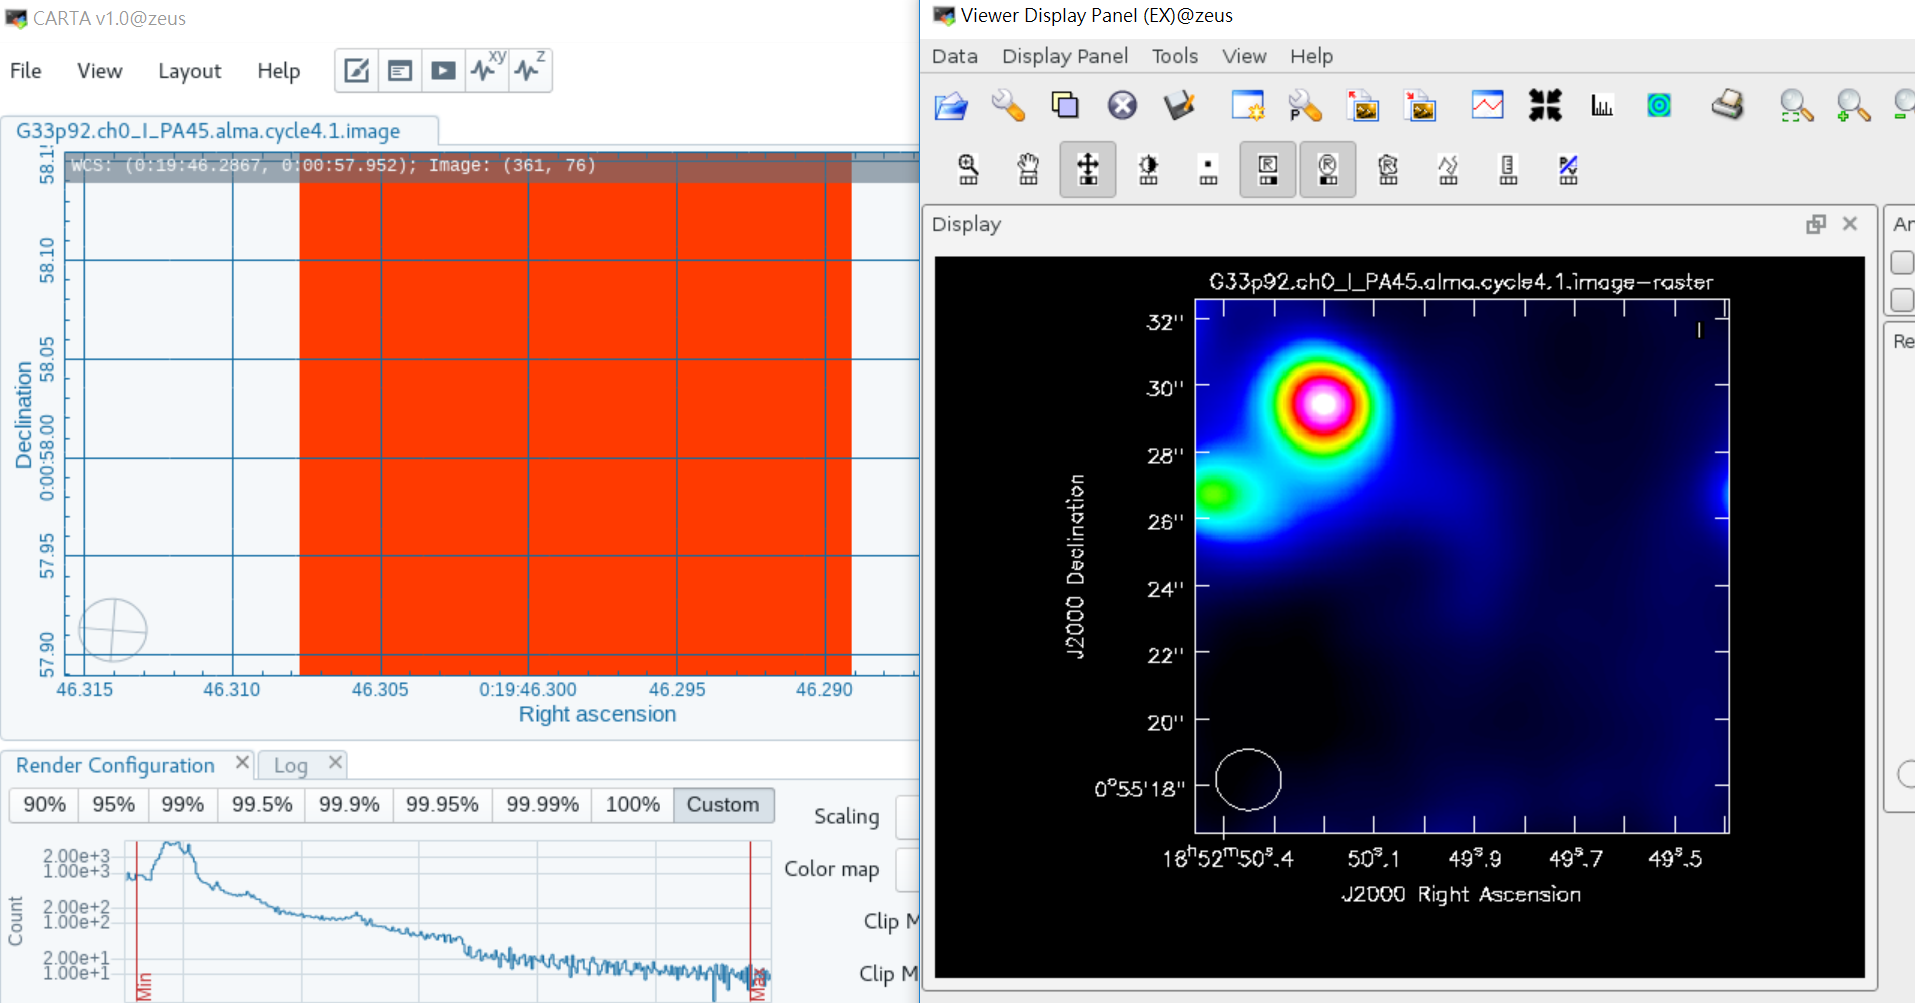Screen dimensions: 1915x1003
Task: Open the Data menu in the Viewer Display Panel
Action: (x=953, y=56)
